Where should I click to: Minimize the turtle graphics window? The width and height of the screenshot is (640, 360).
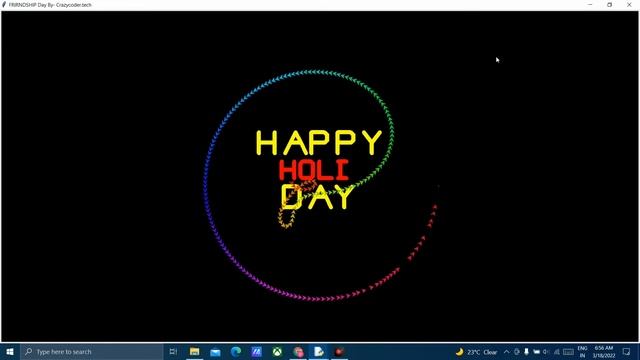pyautogui.click(x=590, y=5)
